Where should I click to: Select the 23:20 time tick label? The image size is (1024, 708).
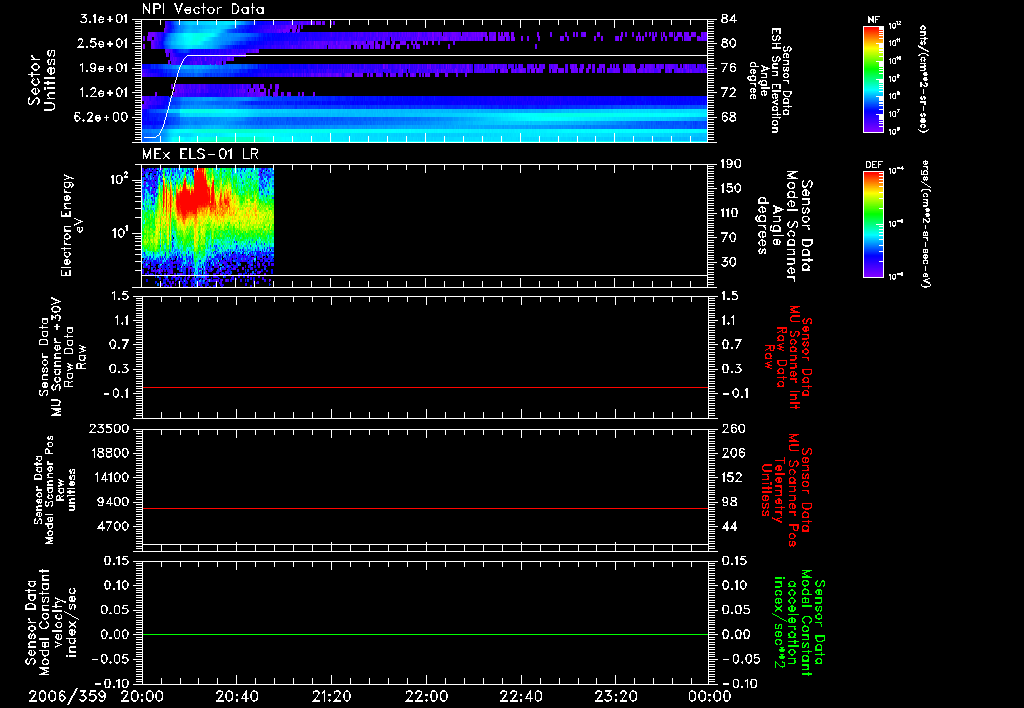pos(615,697)
